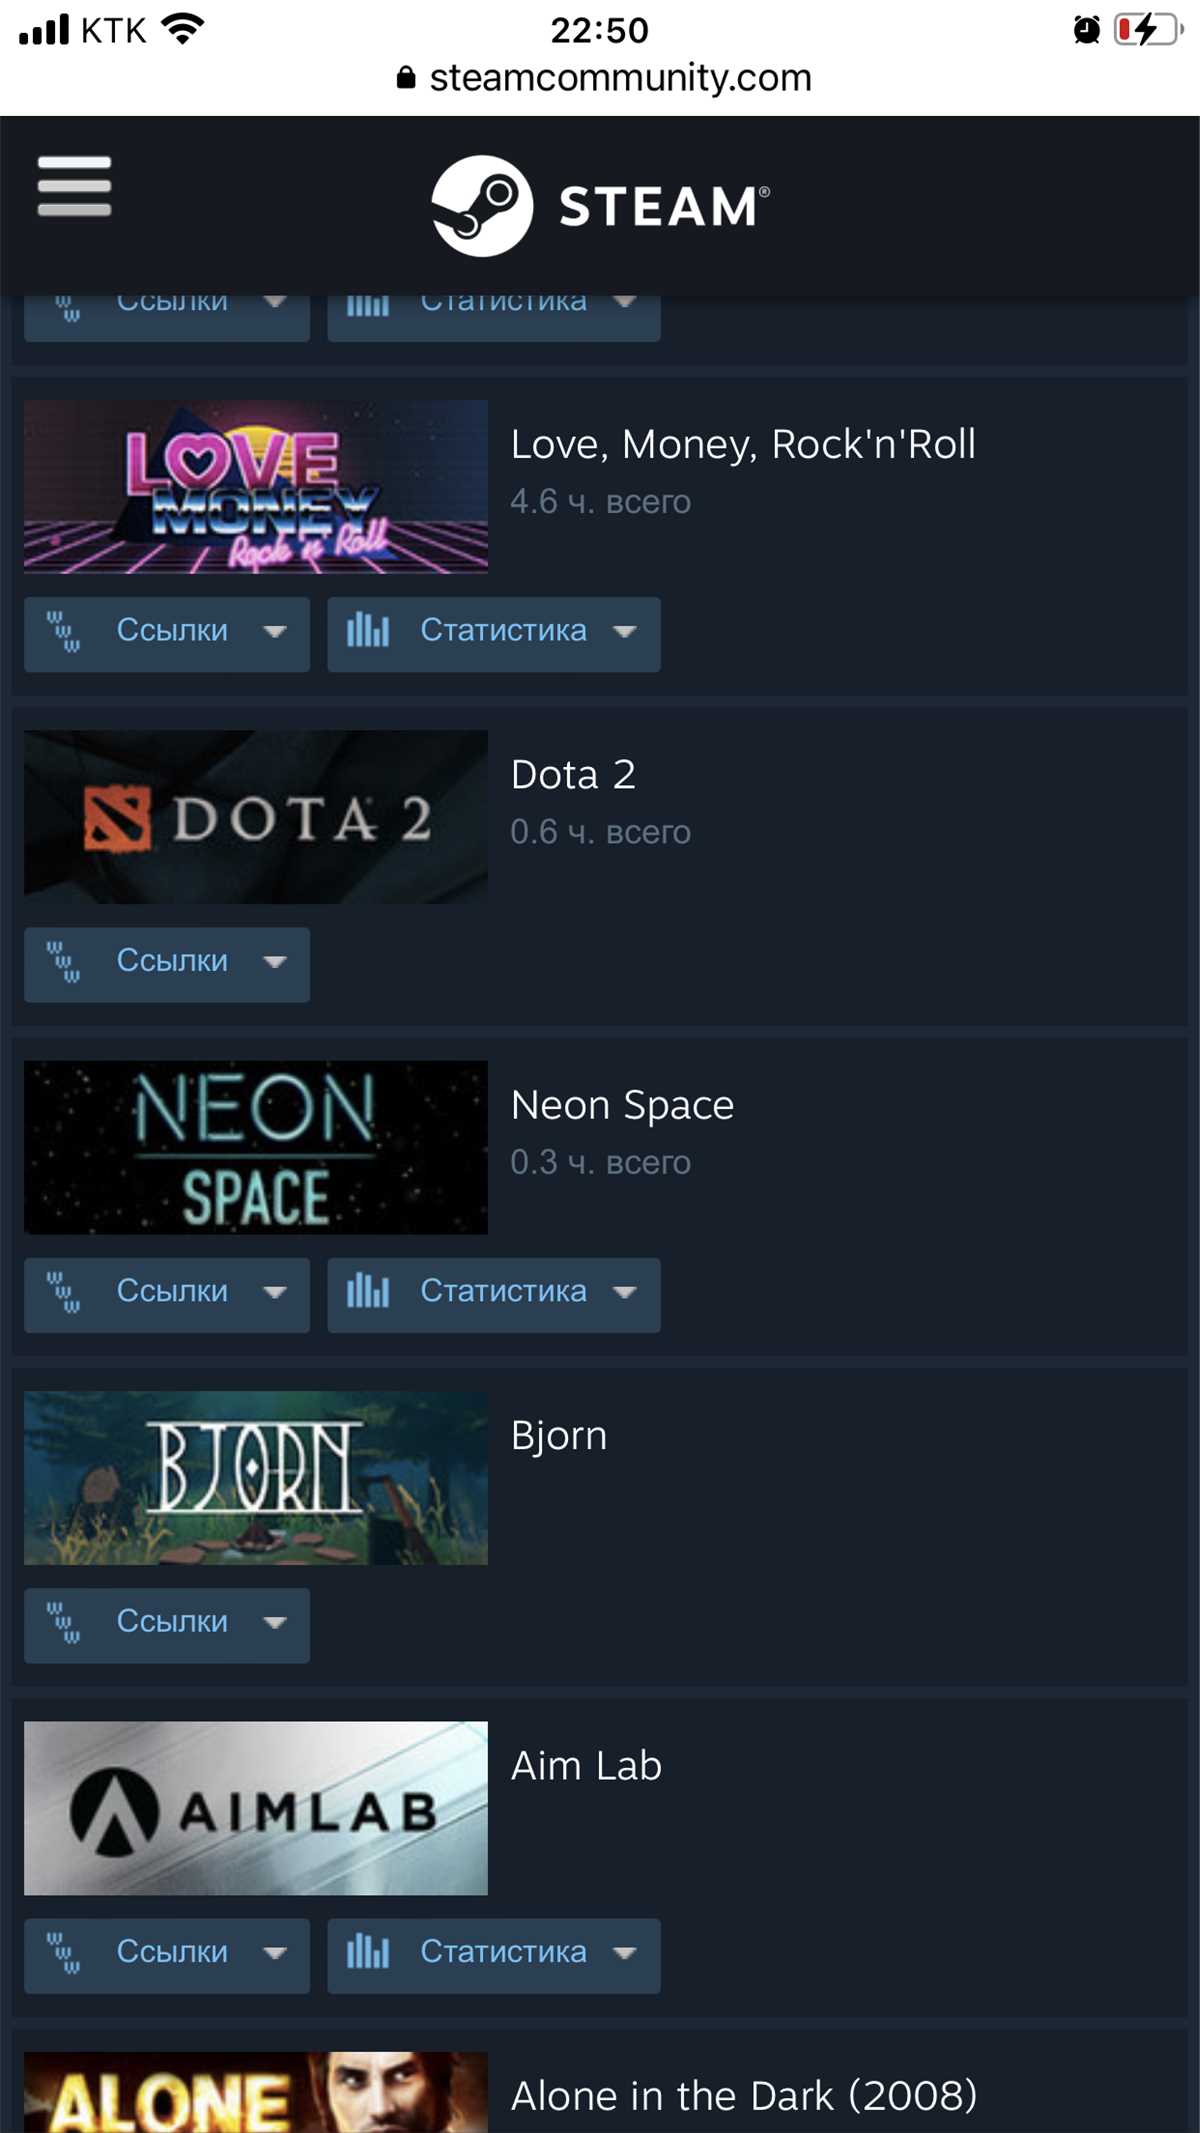Expand the Ссылки dropdown for Dota 2
The image size is (1200, 2133).
167,965
